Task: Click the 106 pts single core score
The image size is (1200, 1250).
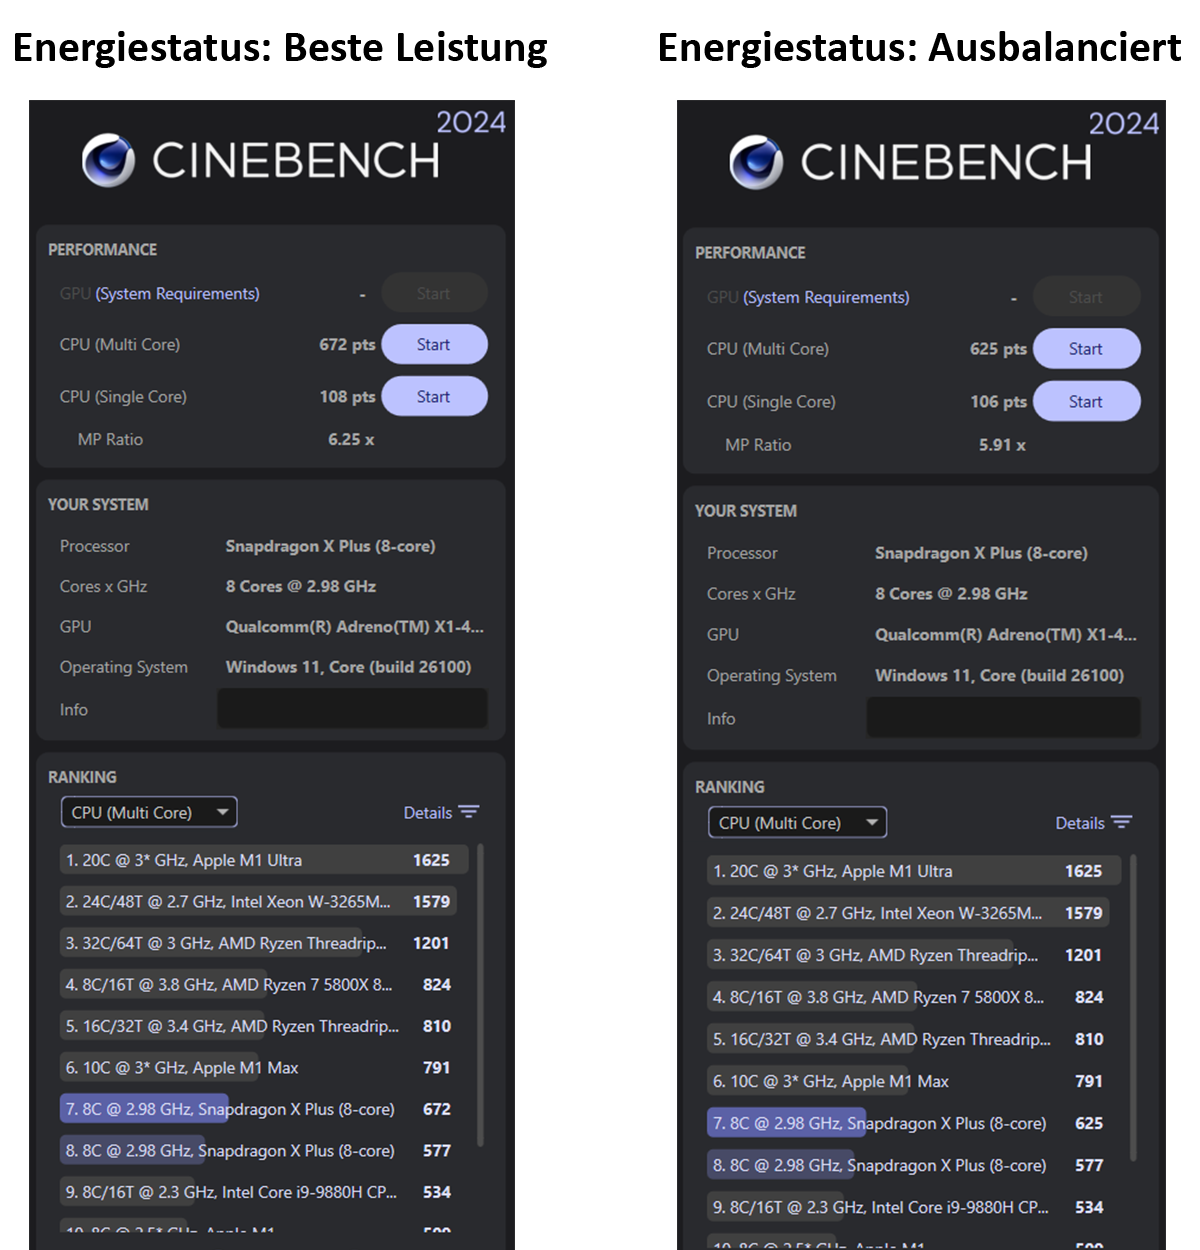Action: [998, 401]
